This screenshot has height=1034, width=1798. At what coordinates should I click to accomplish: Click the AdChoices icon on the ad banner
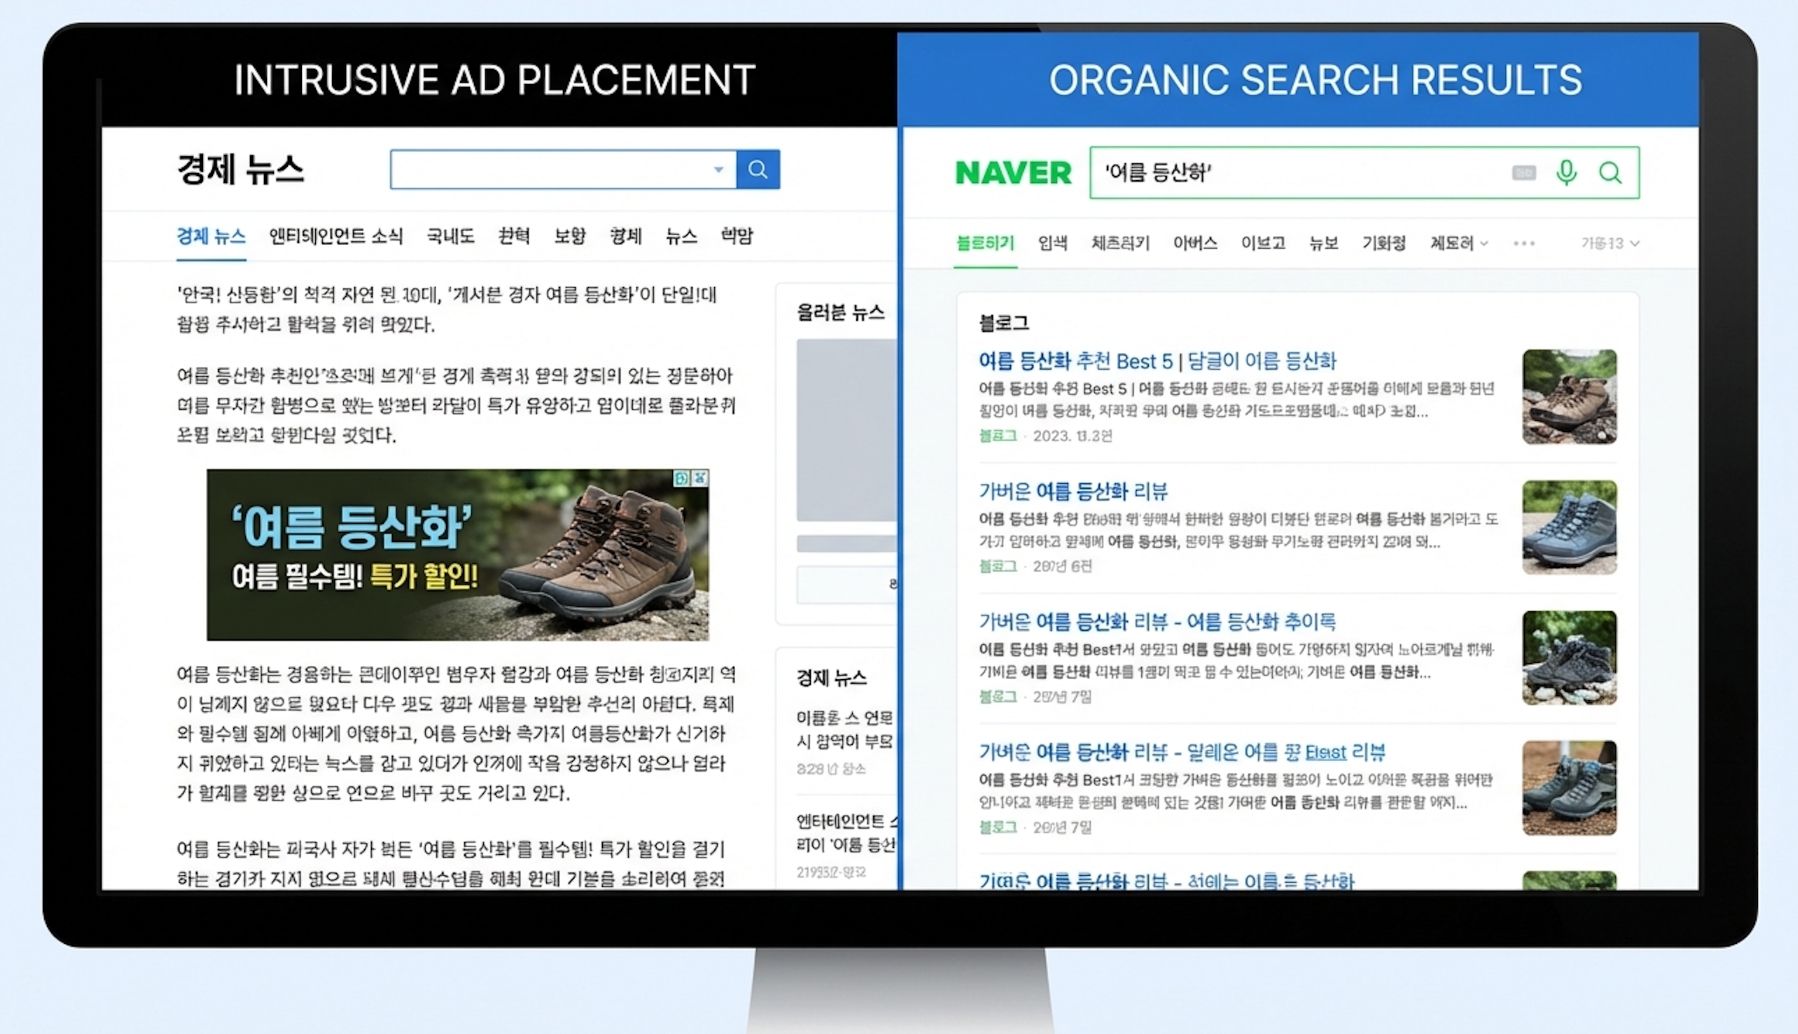(x=681, y=478)
